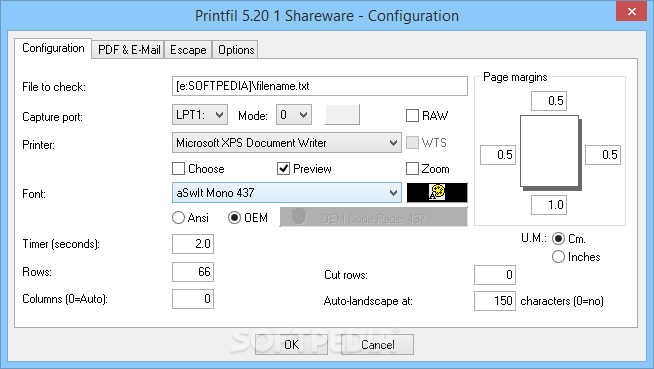Click the OK button
The width and height of the screenshot is (654, 369).
click(x=291, y=345)
